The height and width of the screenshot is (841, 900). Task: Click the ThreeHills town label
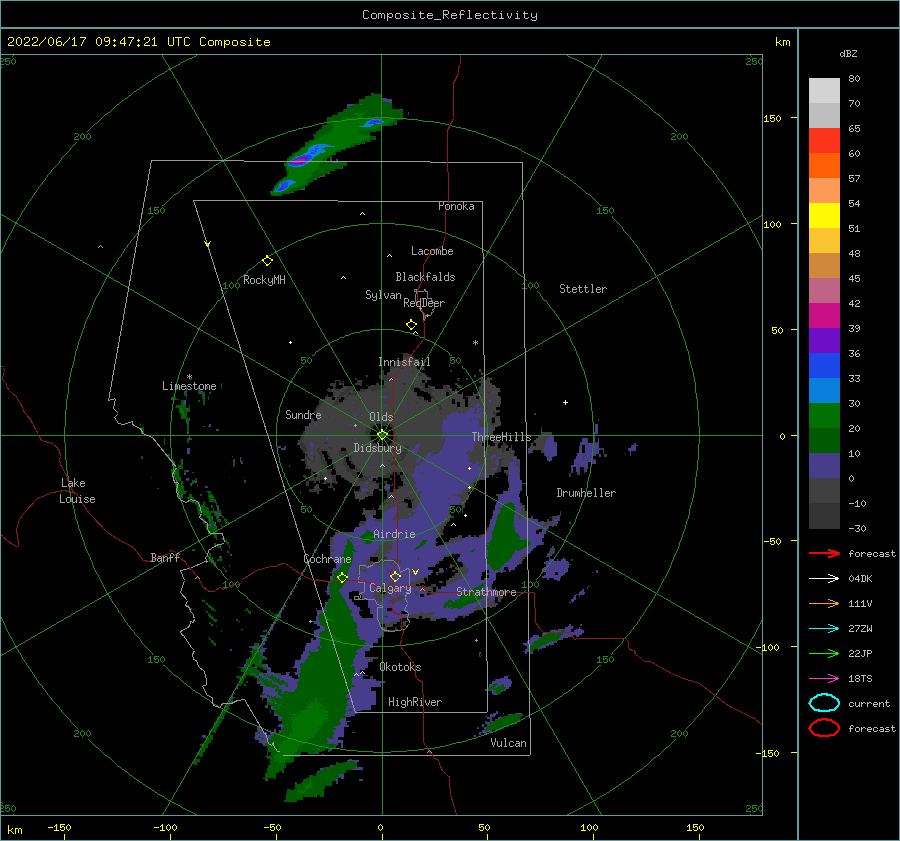coord(502,437)
